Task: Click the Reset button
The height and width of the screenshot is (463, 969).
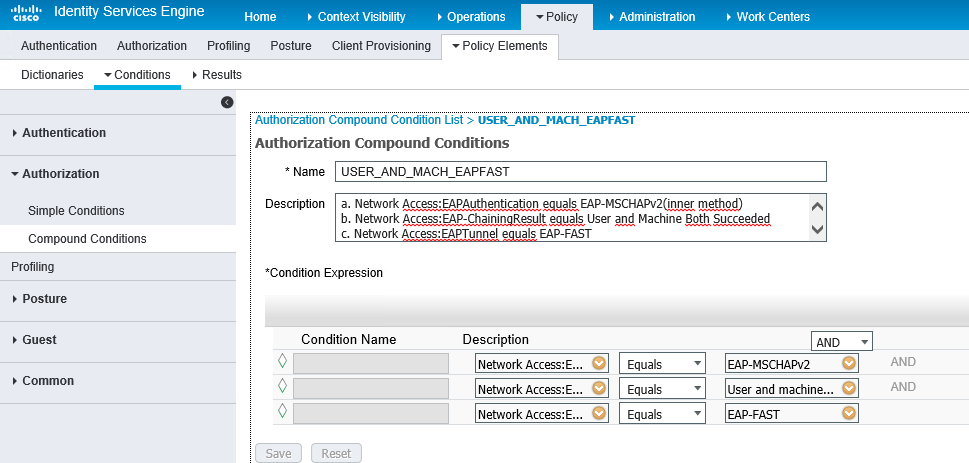Action: pyautogui.click(x=336, y=453)
